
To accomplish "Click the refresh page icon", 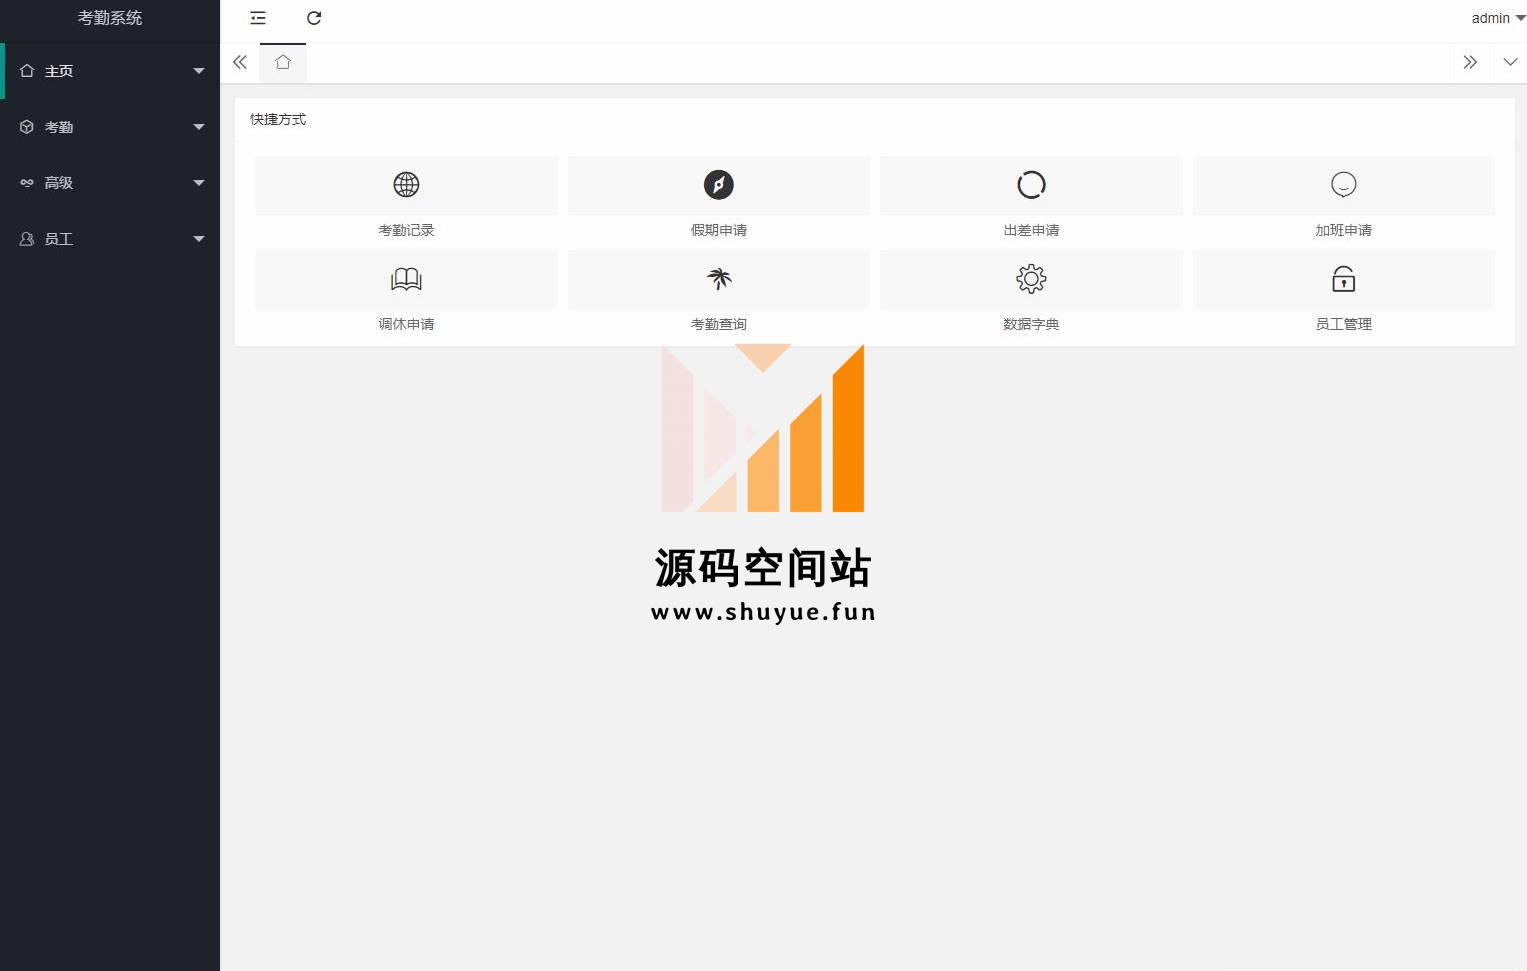I will tap(314, 18).
